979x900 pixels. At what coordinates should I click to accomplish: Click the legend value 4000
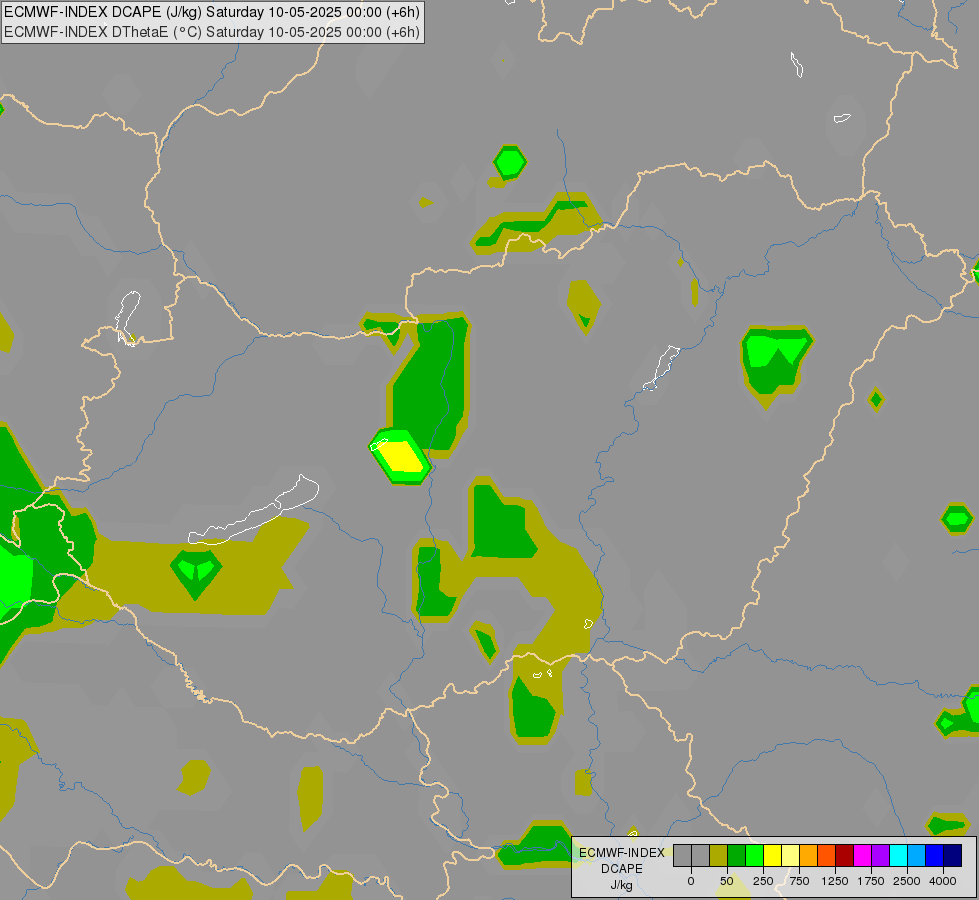(x=943, y=881)
